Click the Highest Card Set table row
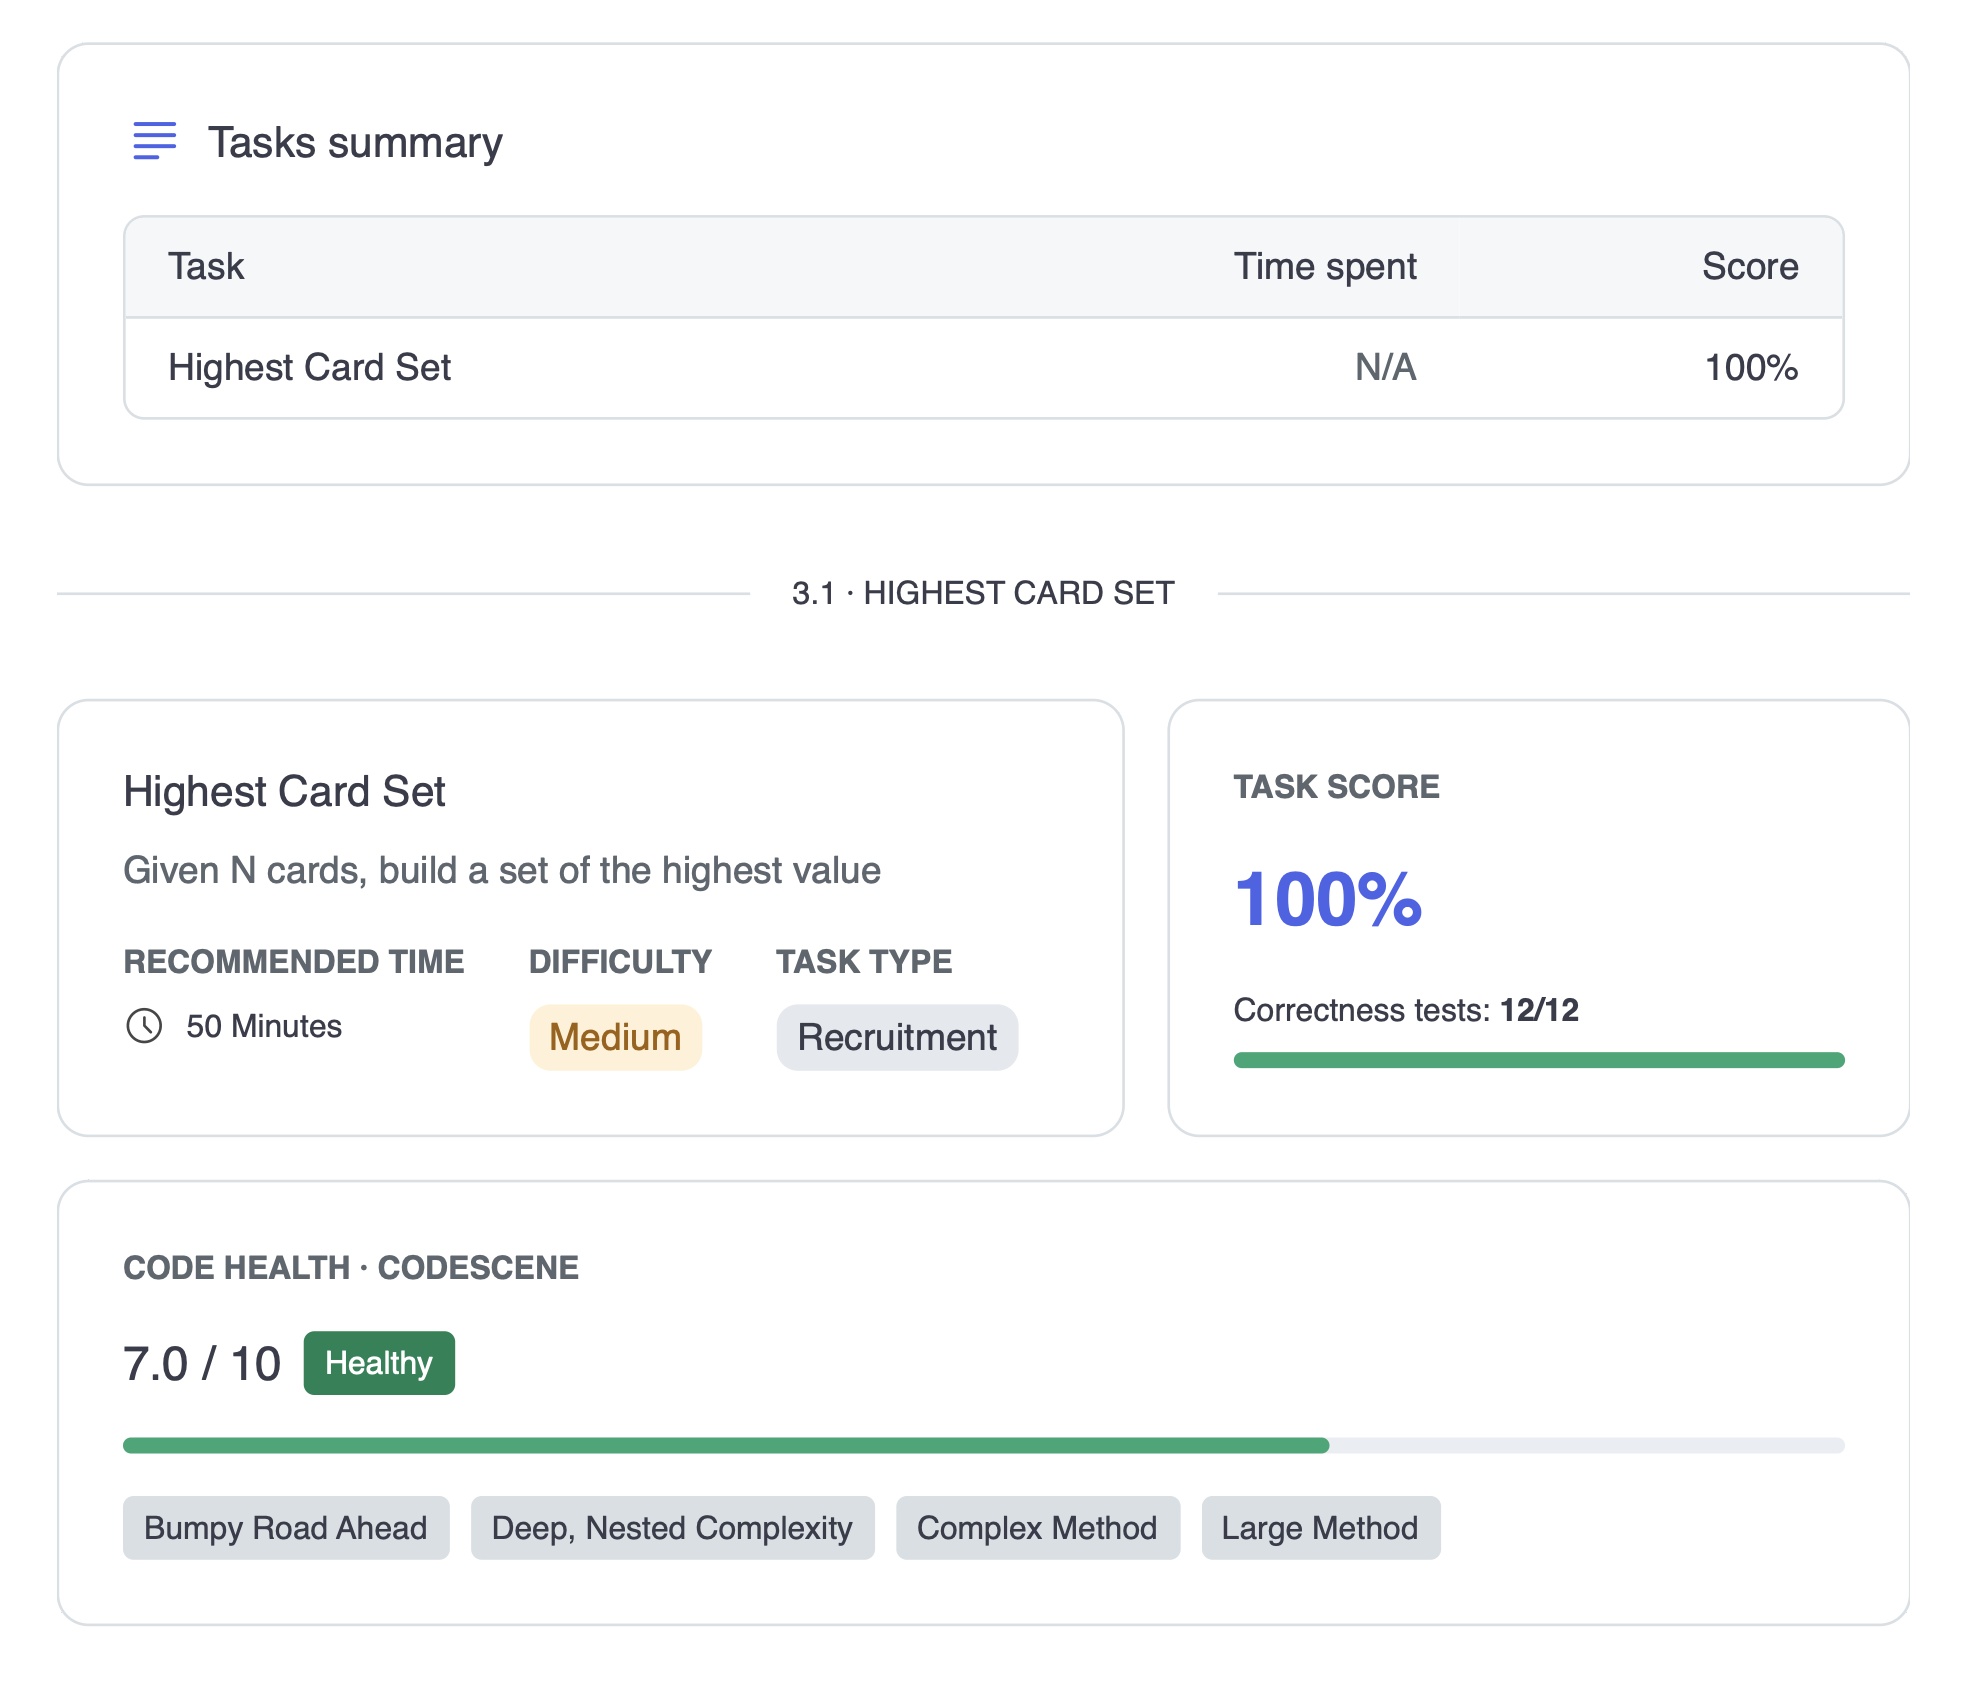 click(x=984, y=368)
